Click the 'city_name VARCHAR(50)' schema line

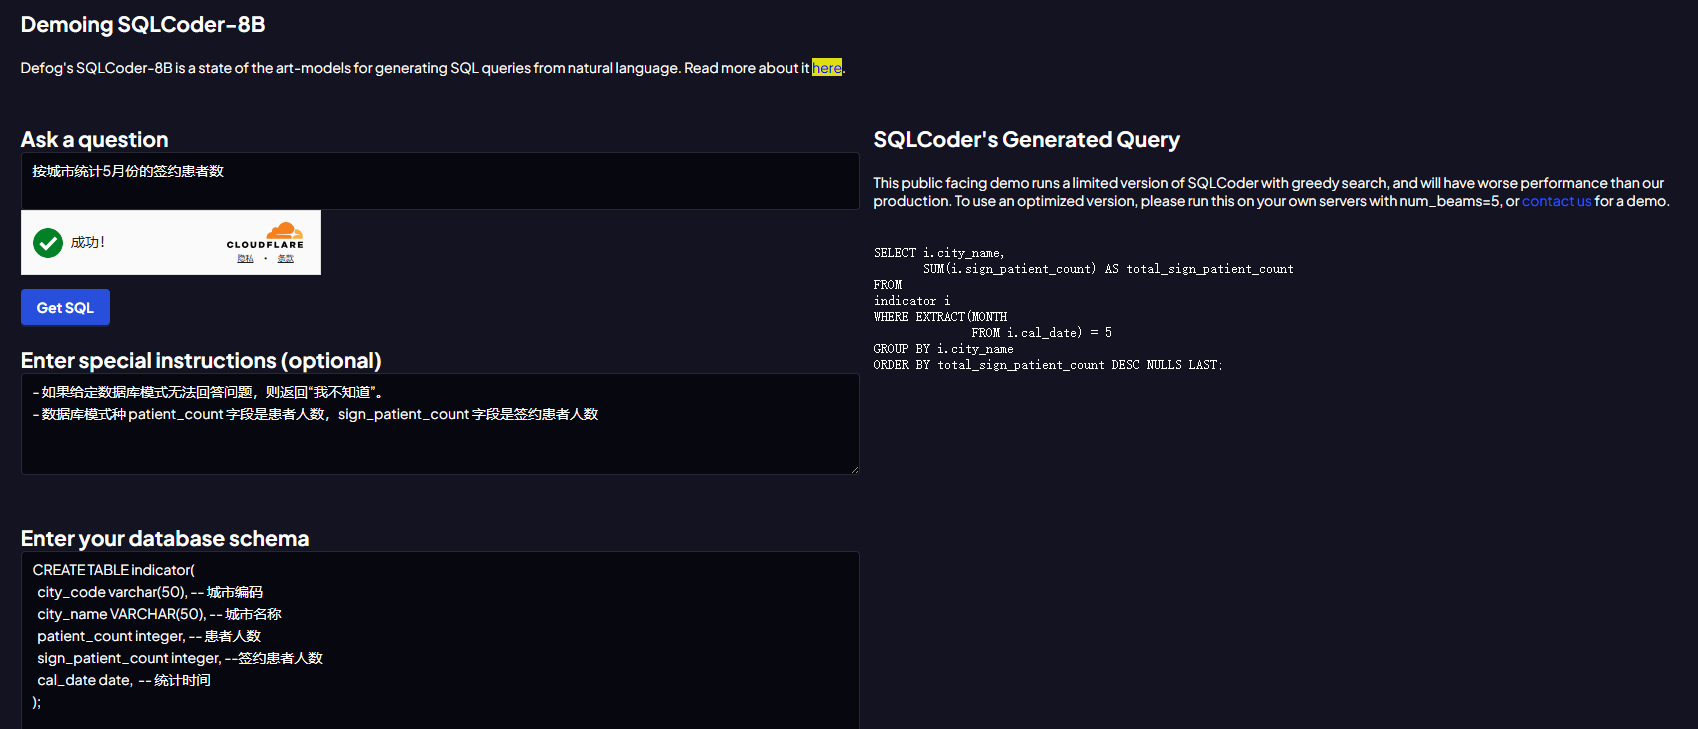(x=159, y=614)
